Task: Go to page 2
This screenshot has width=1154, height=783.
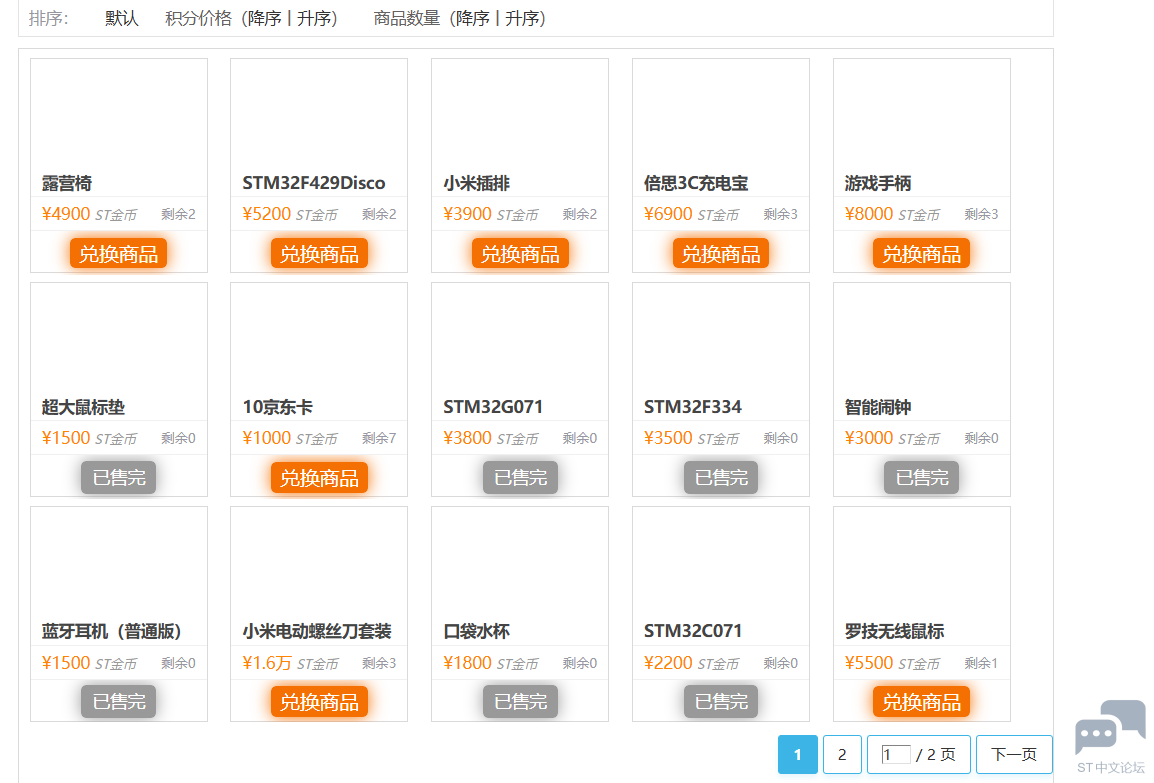Action: [842, 755]
